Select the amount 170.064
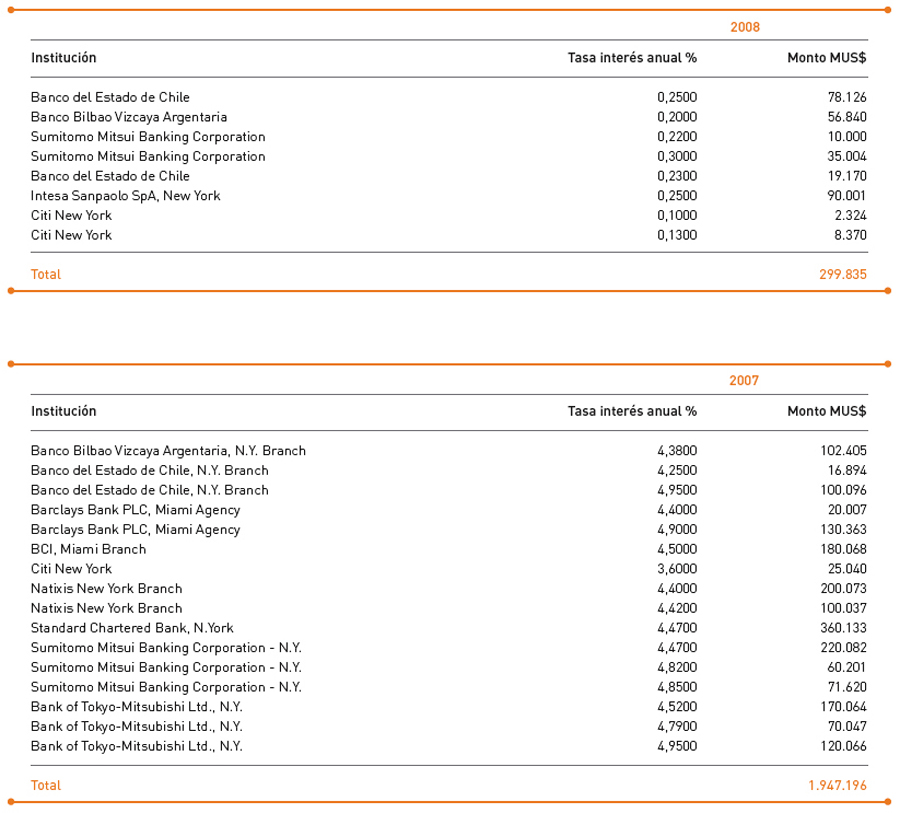900x813 pixels. coord(843,707)
